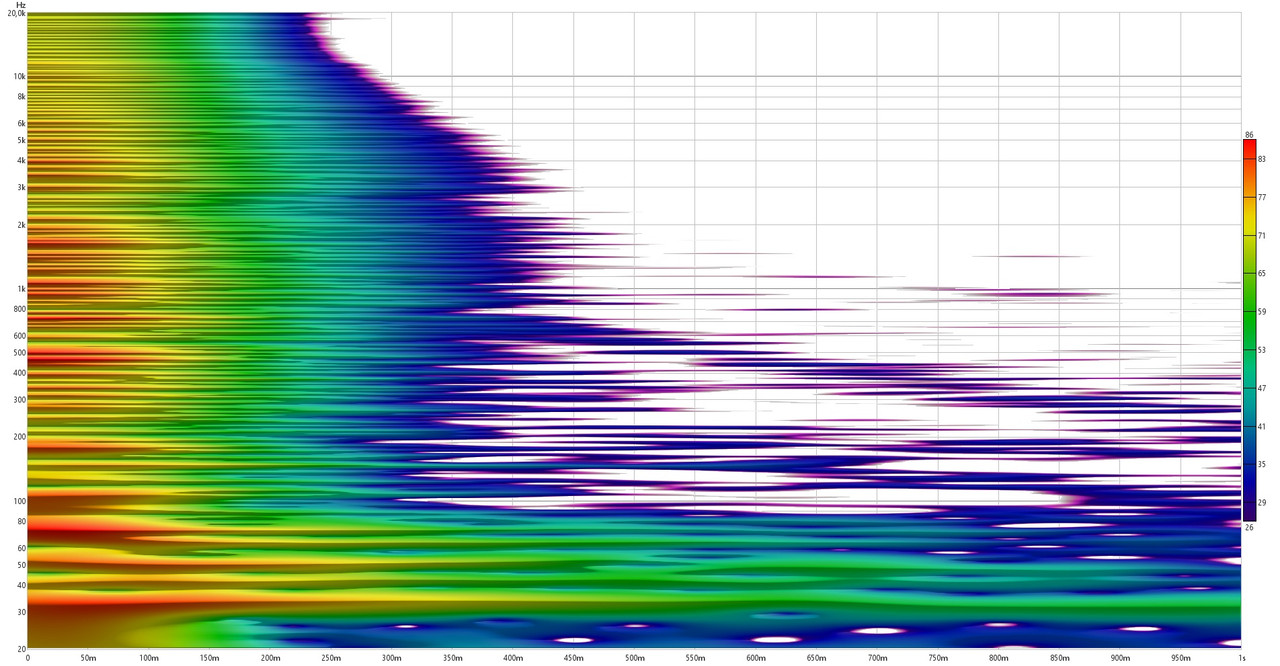This screenshot has height=666, width=1280.
Task: Select the 6k frequency axis label
Action: (21, 123)
